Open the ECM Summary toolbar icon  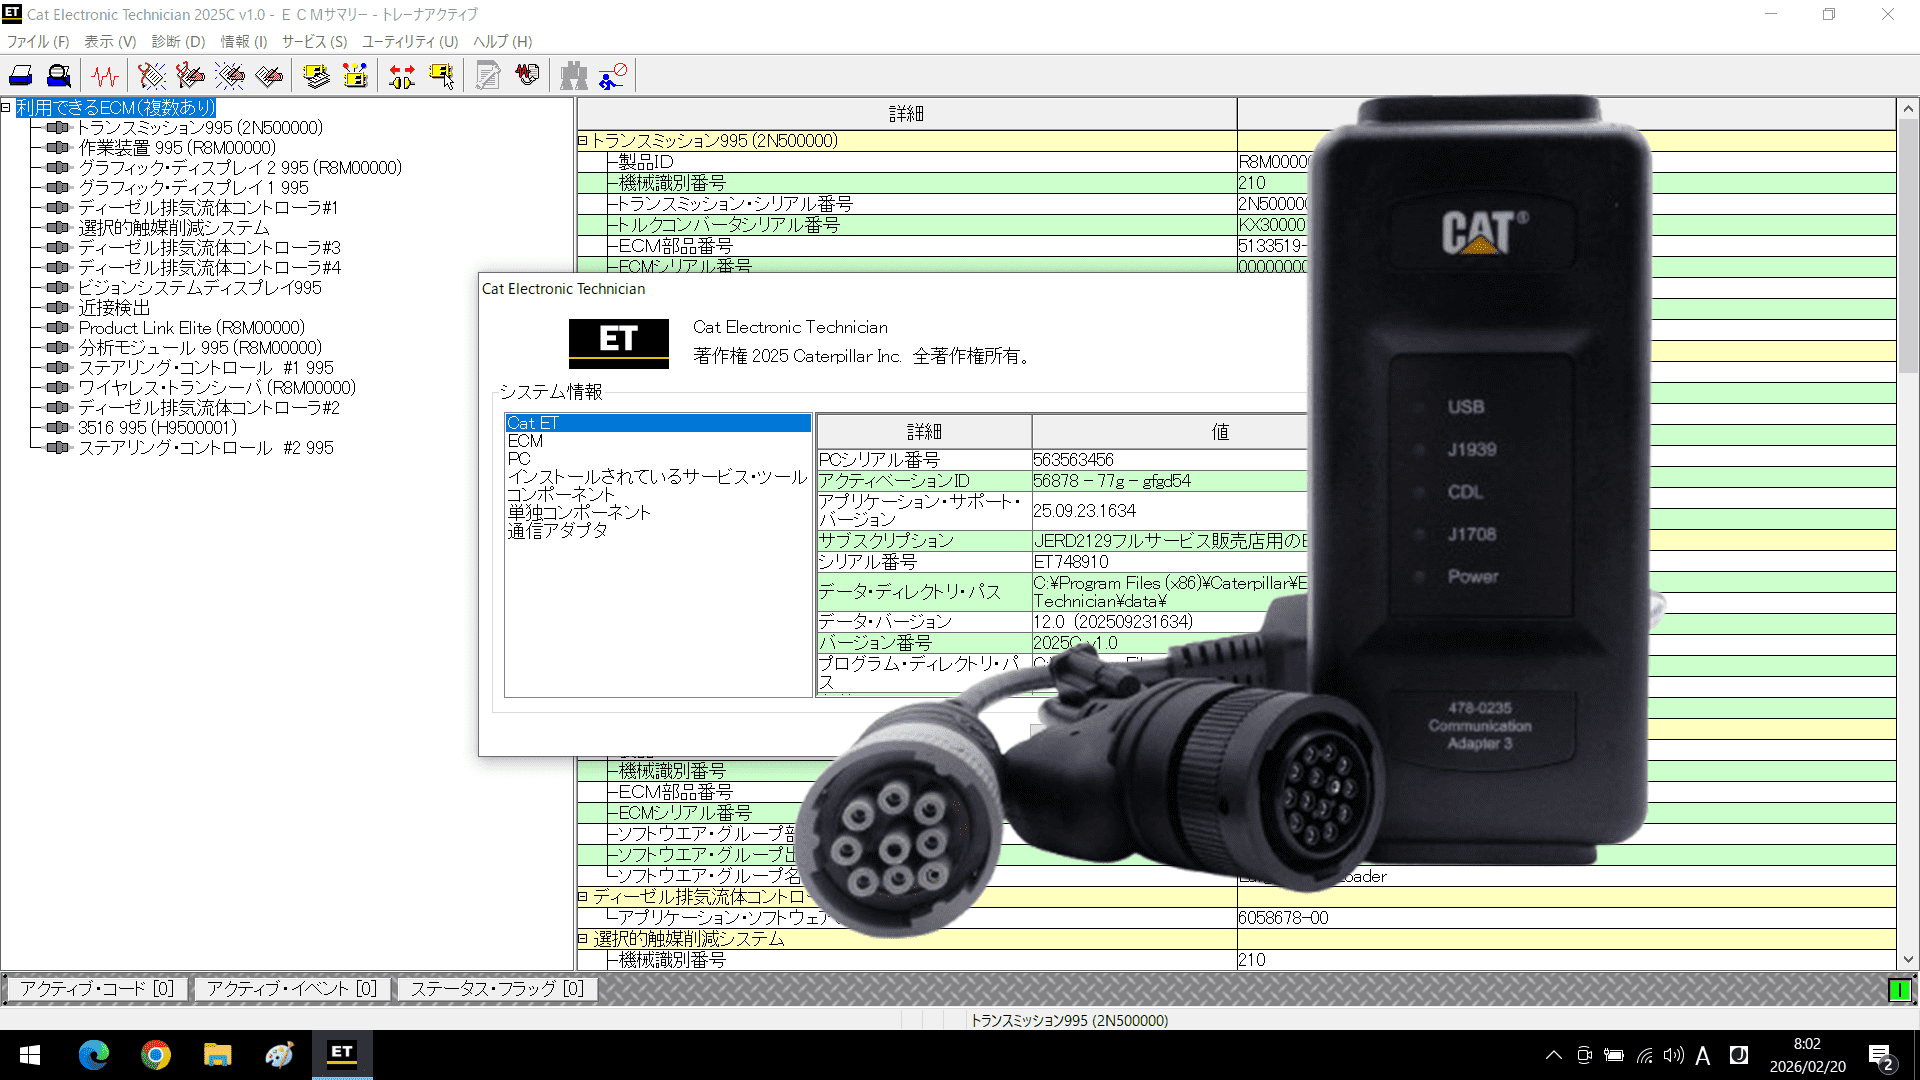pos(316,76)
